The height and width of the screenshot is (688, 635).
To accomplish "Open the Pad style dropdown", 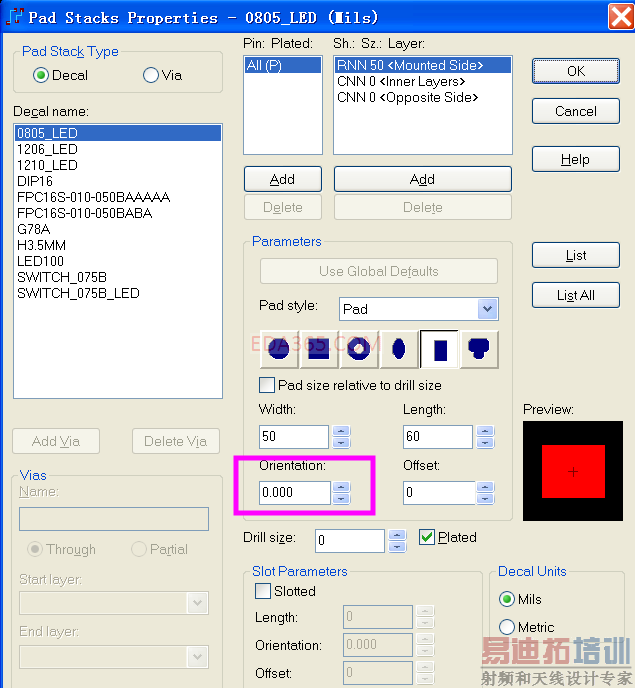I will (487, 309).
